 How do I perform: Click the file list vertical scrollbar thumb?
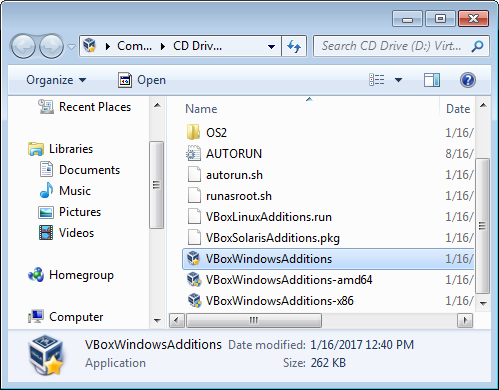pos(482,226)
